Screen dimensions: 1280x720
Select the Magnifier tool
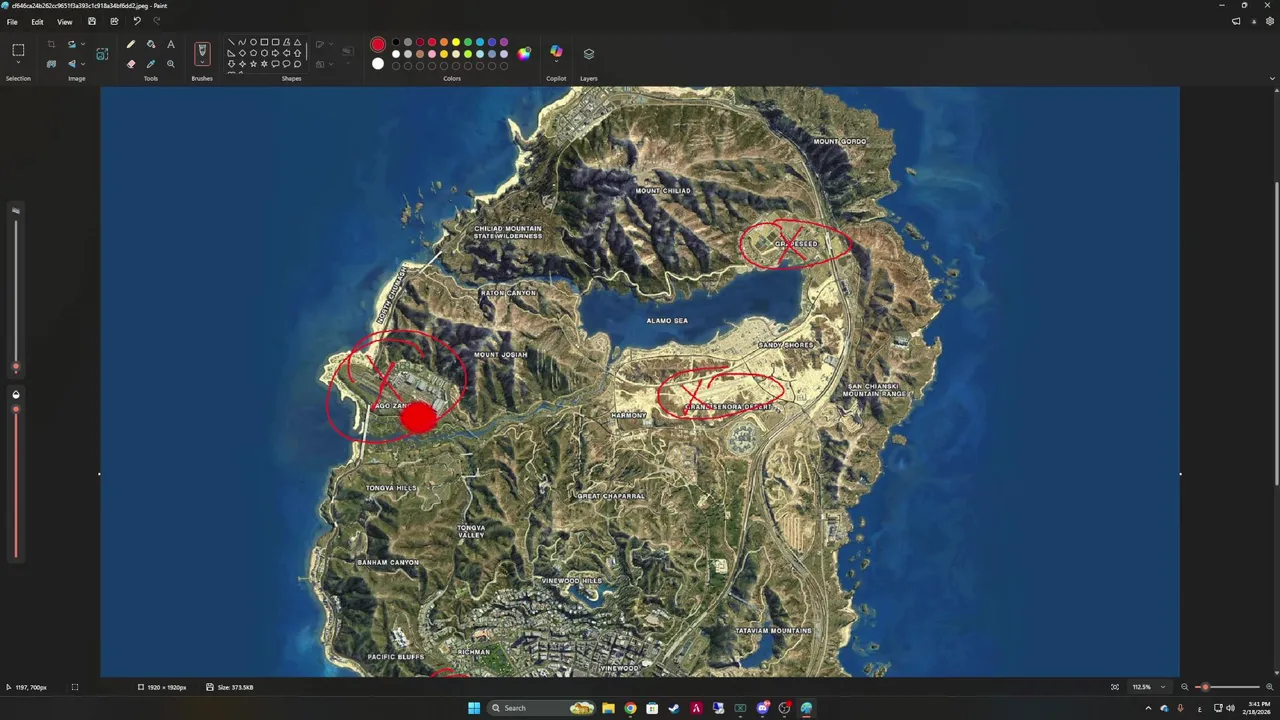[x=171, y=64]
